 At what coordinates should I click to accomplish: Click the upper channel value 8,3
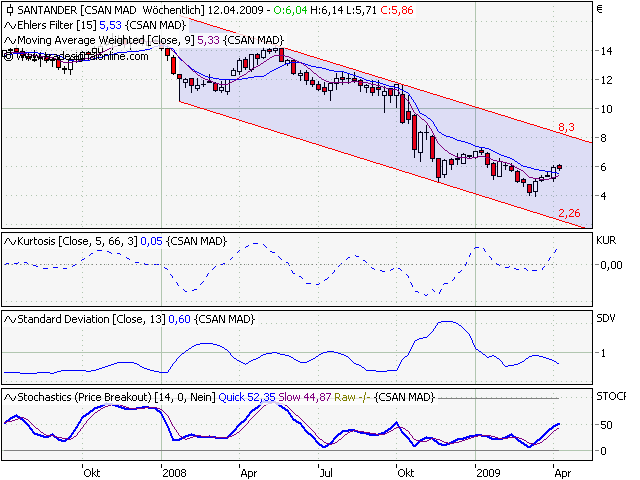pyautogui.click(x=566, y=128)
